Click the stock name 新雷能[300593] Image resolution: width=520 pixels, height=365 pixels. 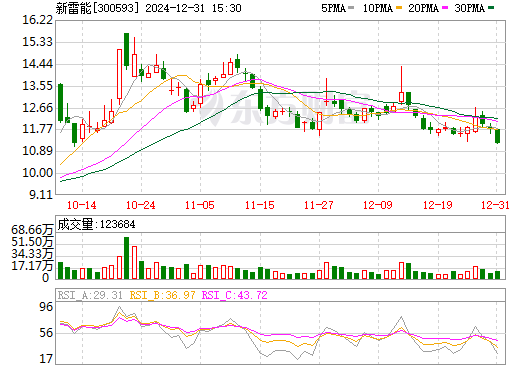(97, 8)
